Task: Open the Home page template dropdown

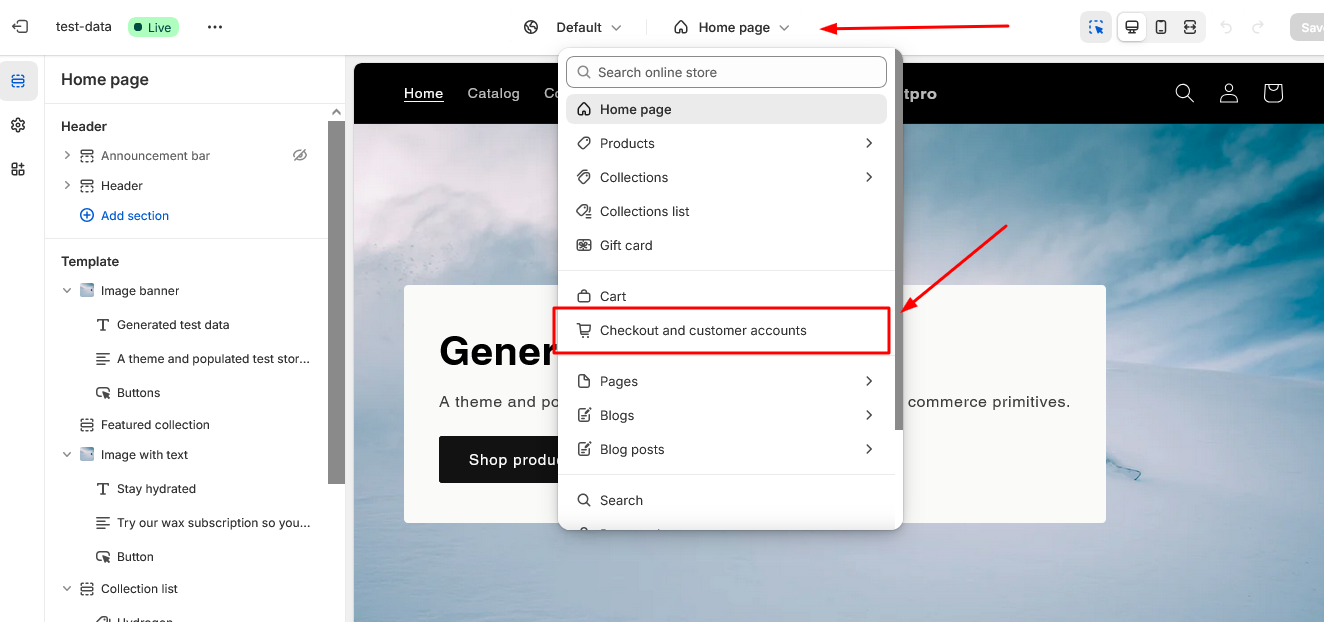Action: (734, 27)
